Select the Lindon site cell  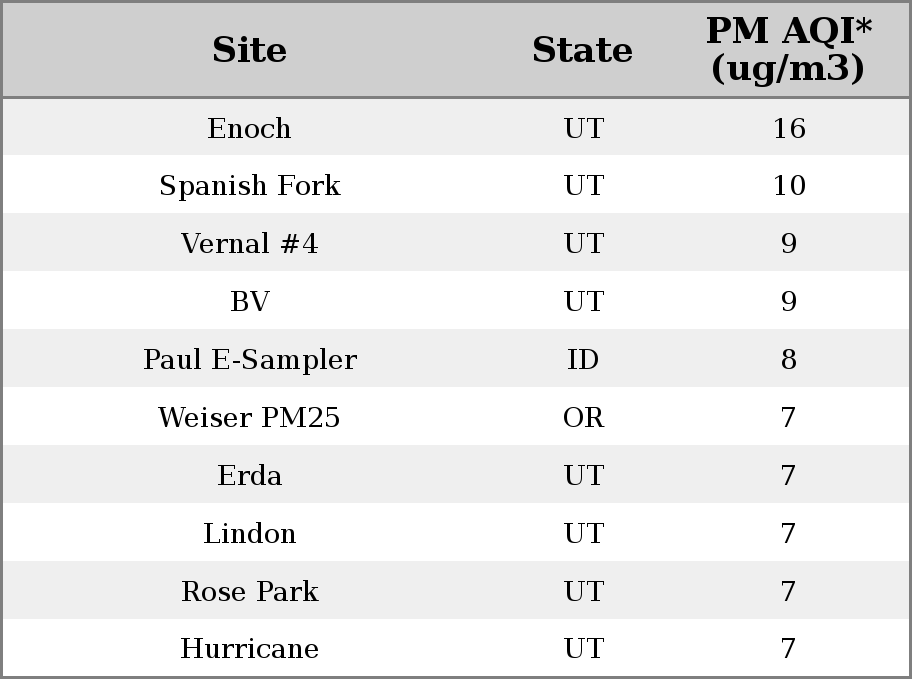(x=250, y=534)
